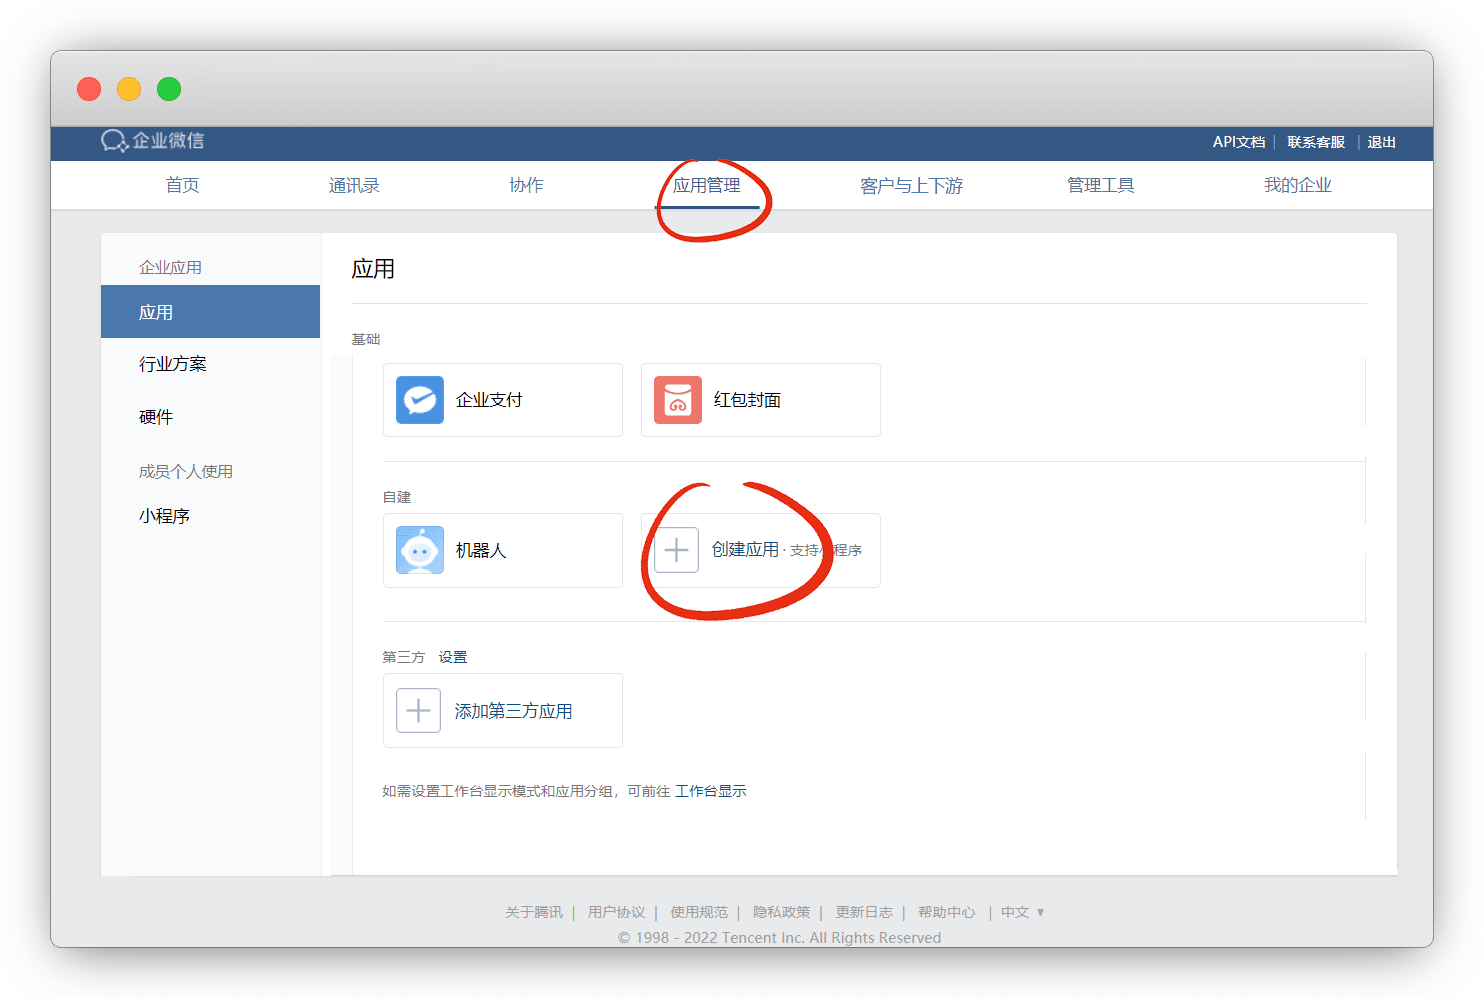Switch to 我的企业 tab

click(1297, 185)
